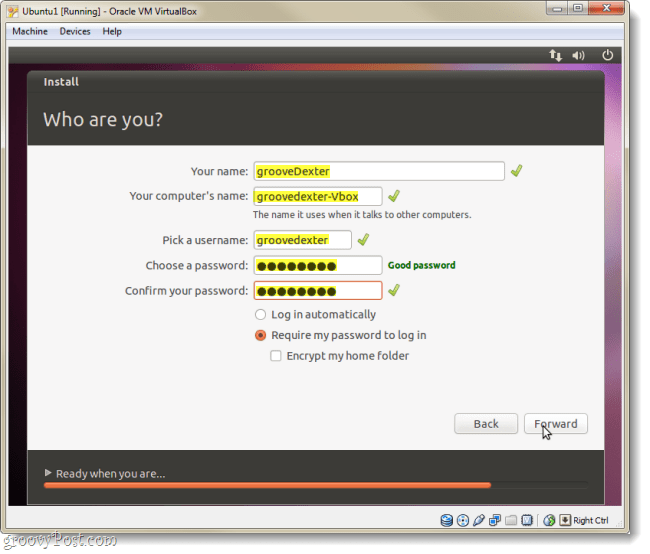Open the Ubuntu power session menu icon
650x554 pixels.
[x=607, y=55]
